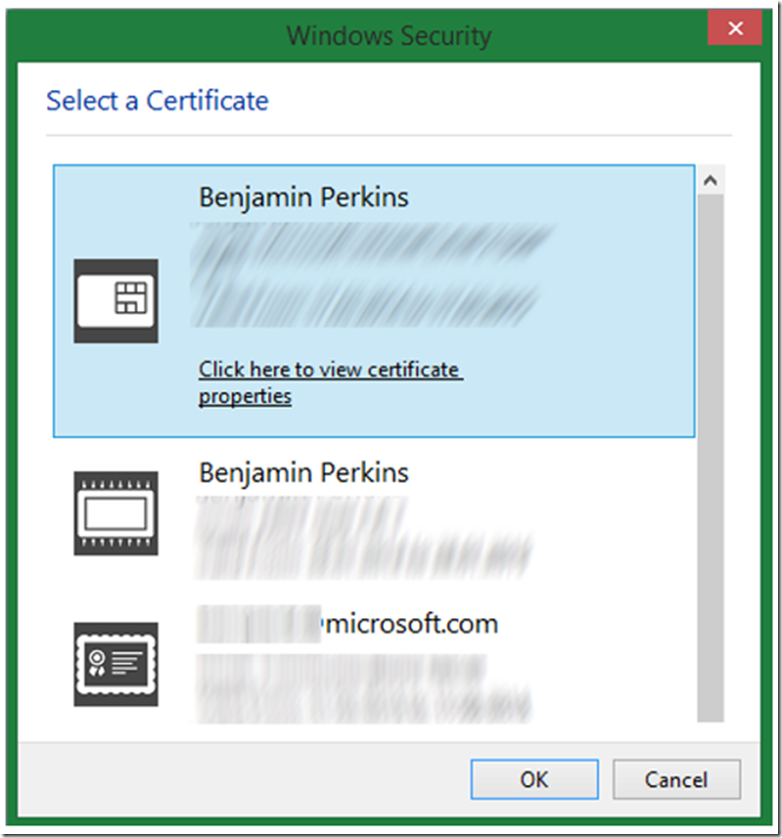Click the smart card certificate icon
The image size is (782, 838).
(115, 301)
